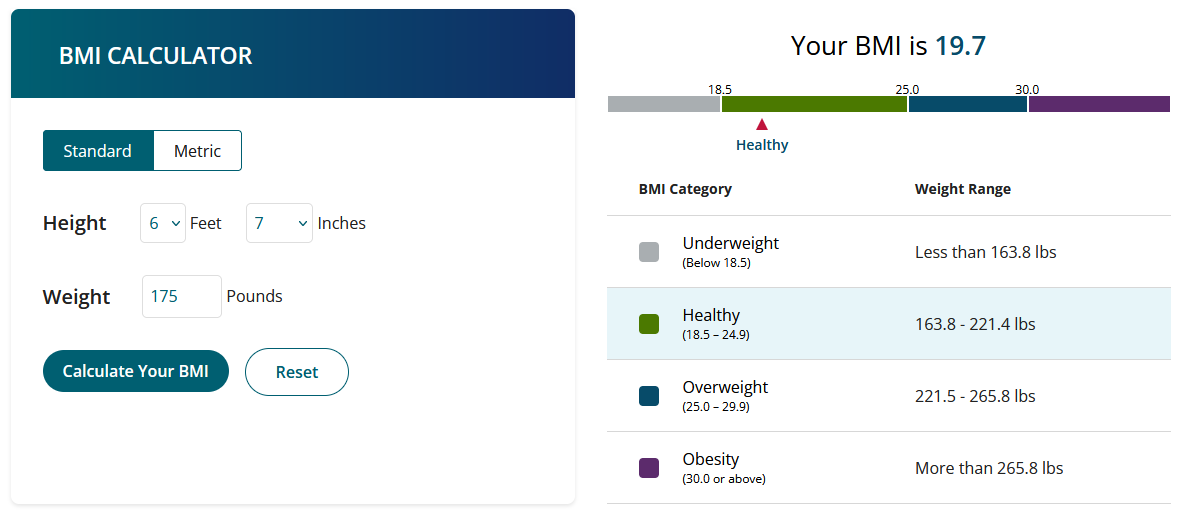Screen dimensions: 1204x527
Task: Click the blue overweight segment of BMI bar
Action: (968, 104)
